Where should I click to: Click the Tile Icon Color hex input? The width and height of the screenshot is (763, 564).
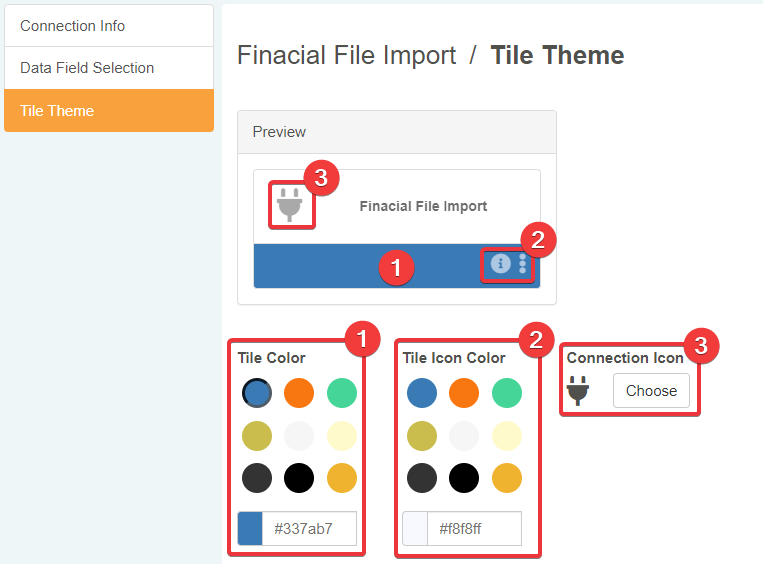pos(474,528)
